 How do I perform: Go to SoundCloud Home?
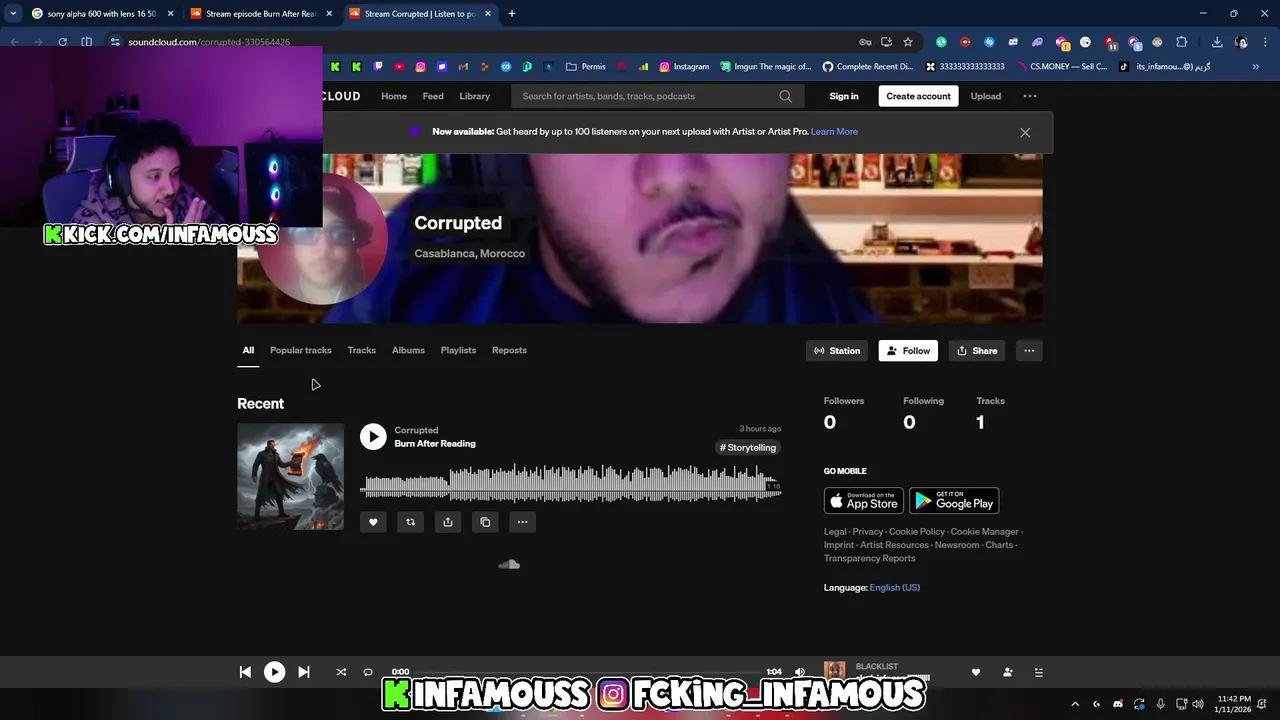[x=394, y=96]
